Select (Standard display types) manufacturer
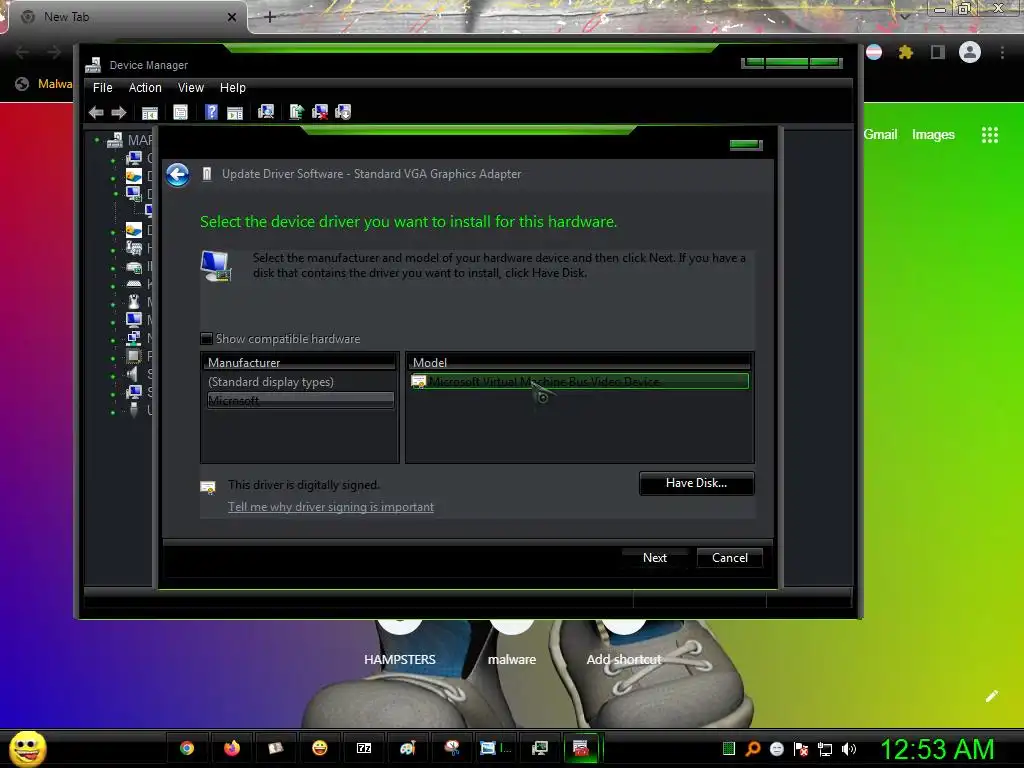1024x768 pixels. coord(271,381)
